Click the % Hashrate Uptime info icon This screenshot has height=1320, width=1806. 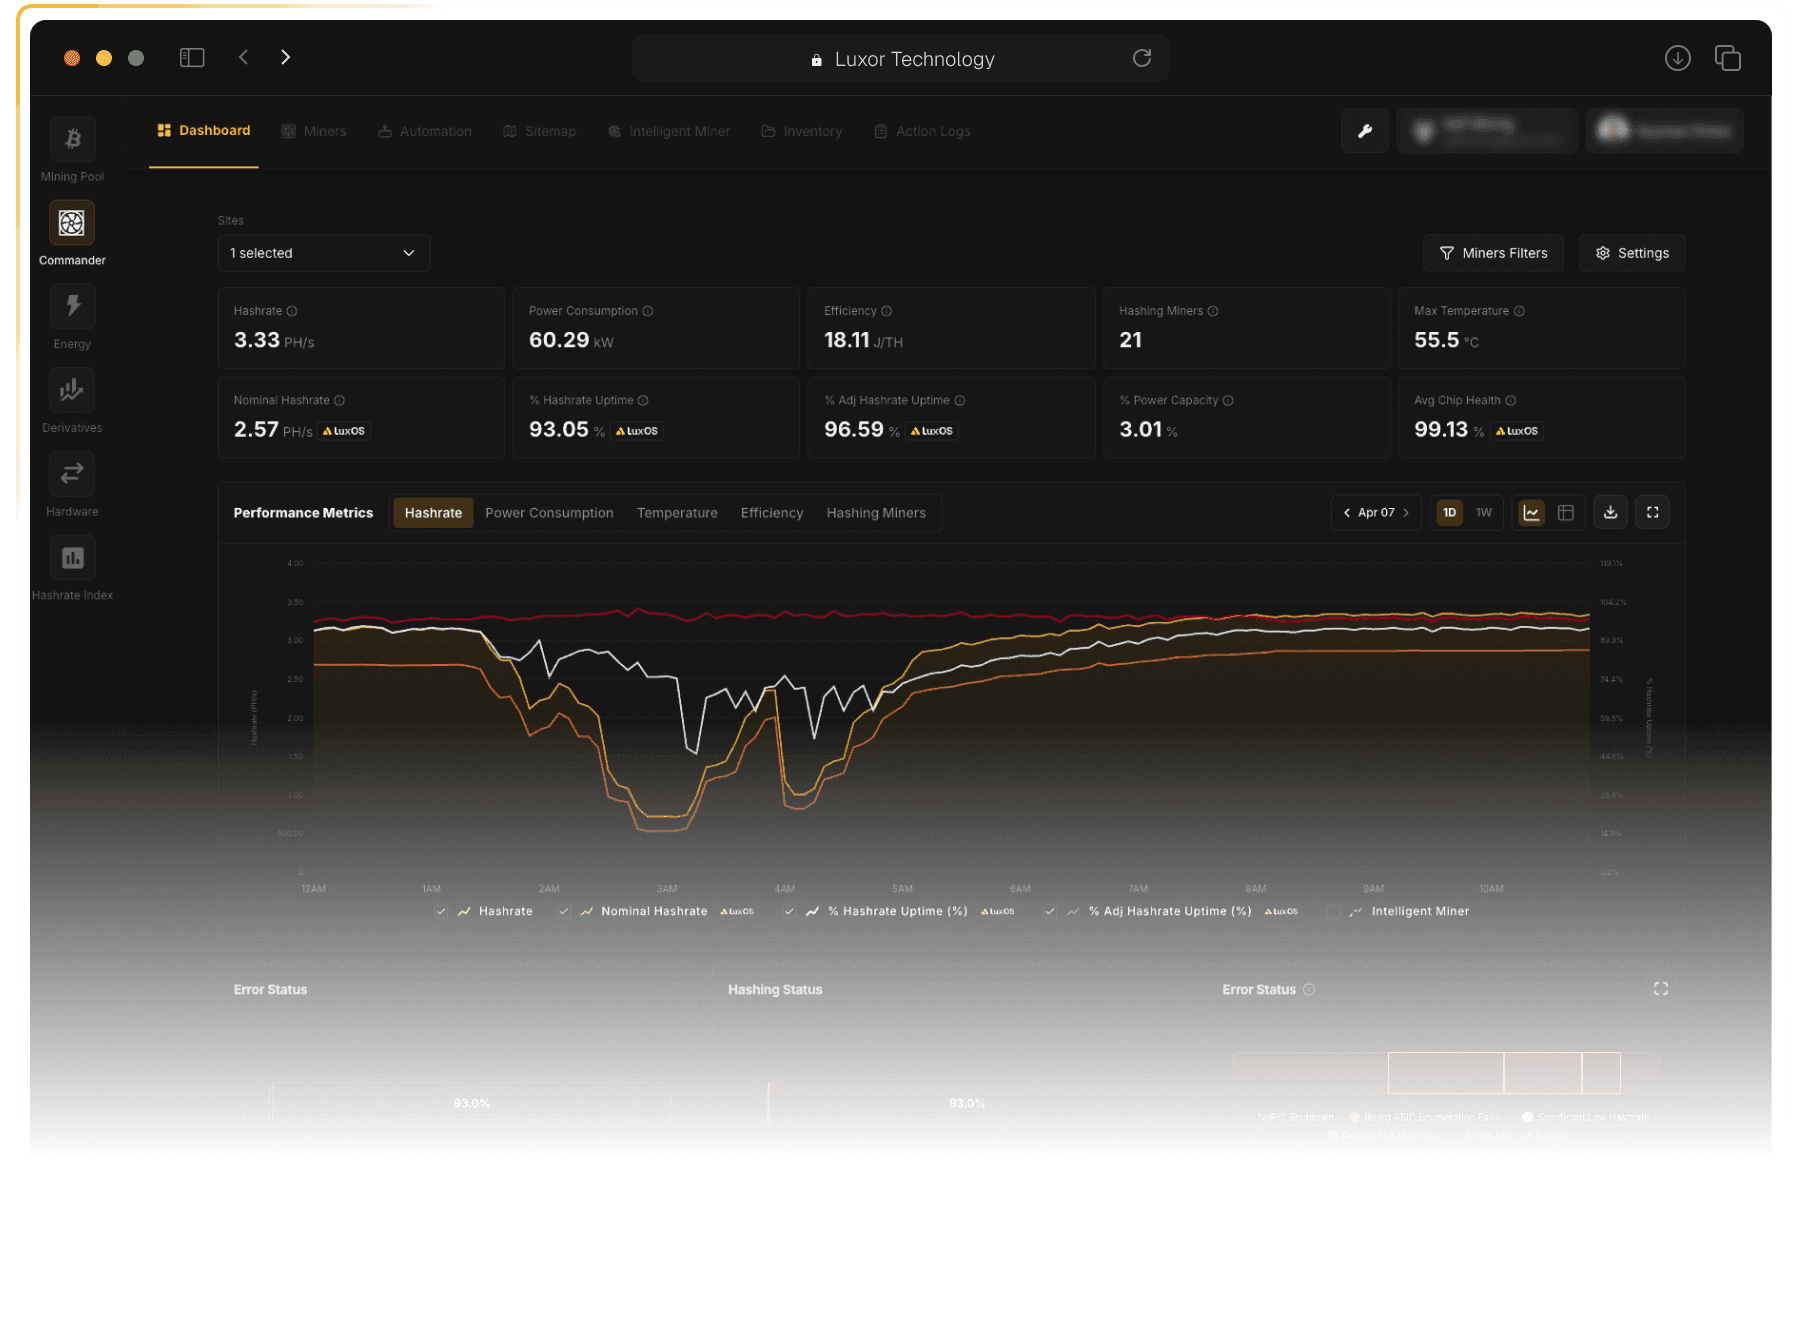(x=643, y=401)
